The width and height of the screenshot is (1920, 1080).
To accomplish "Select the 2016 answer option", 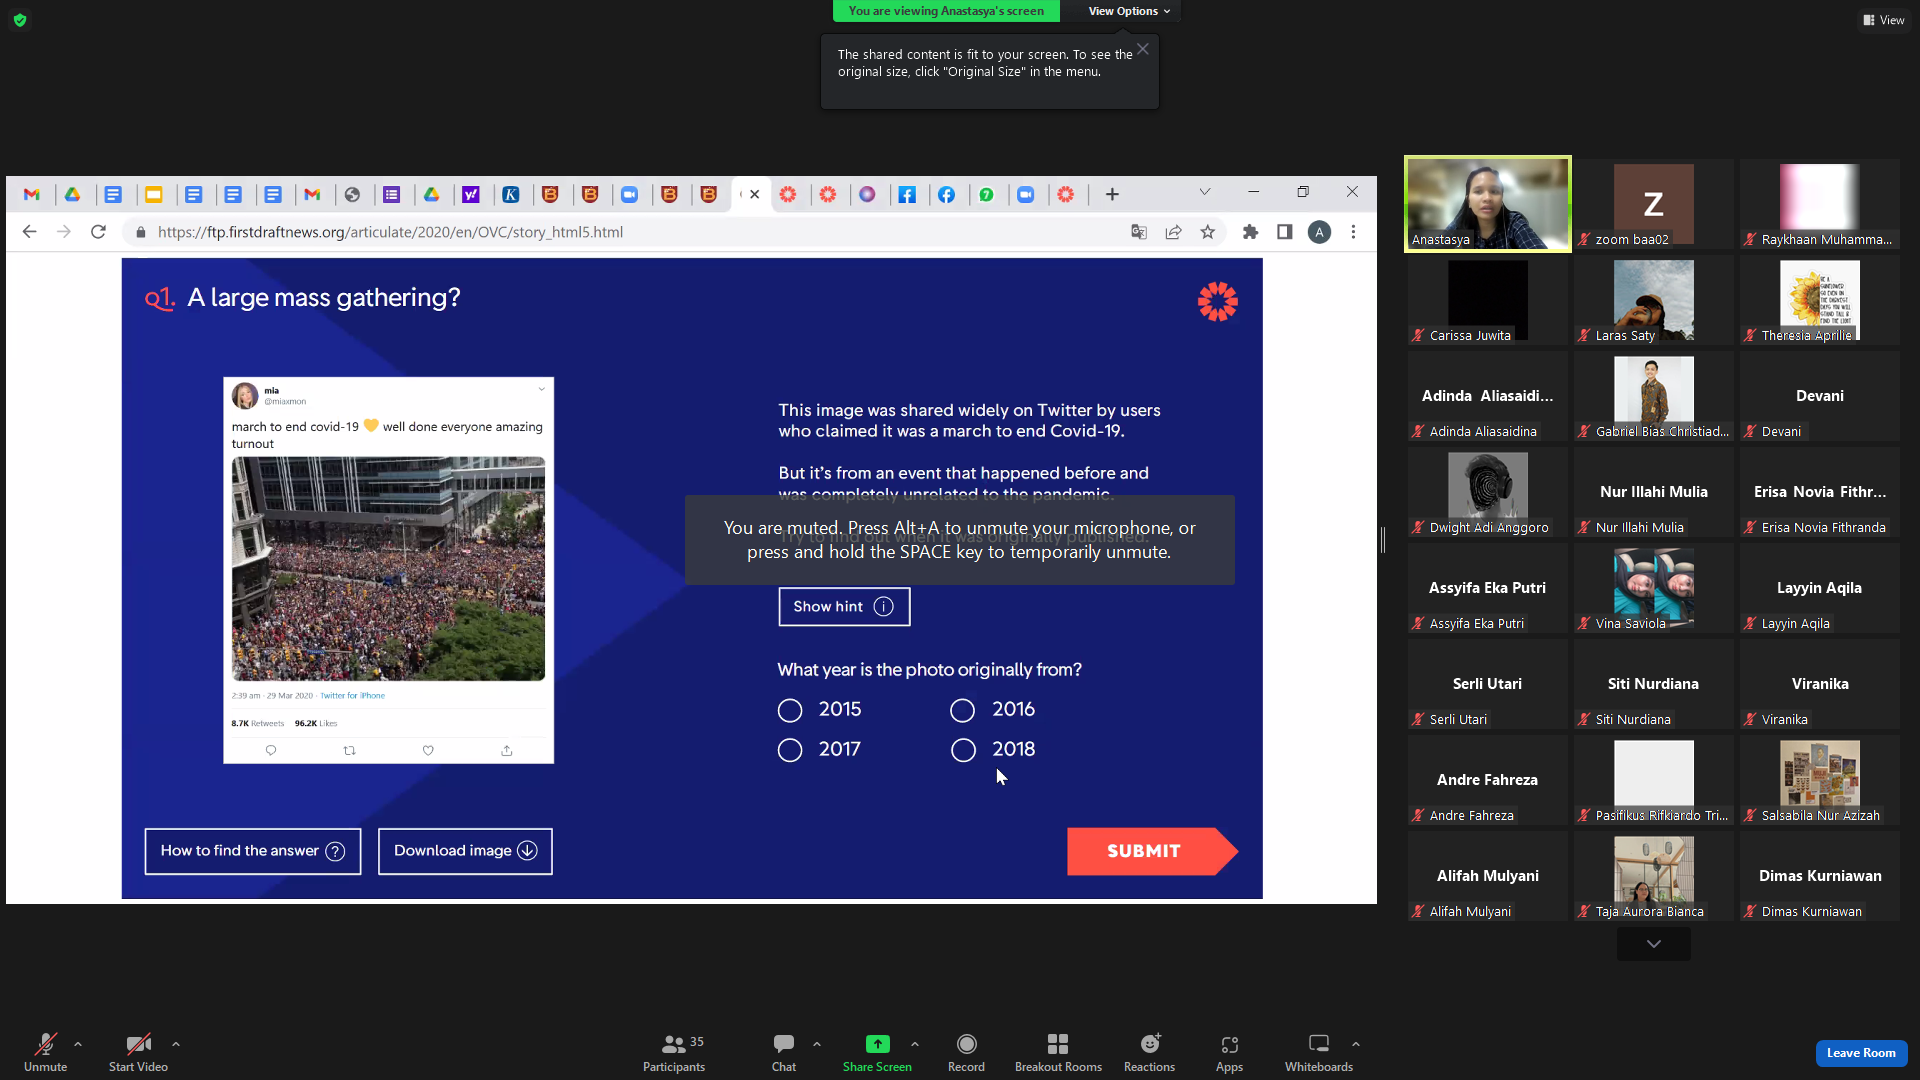I will [x=962, y=710].
